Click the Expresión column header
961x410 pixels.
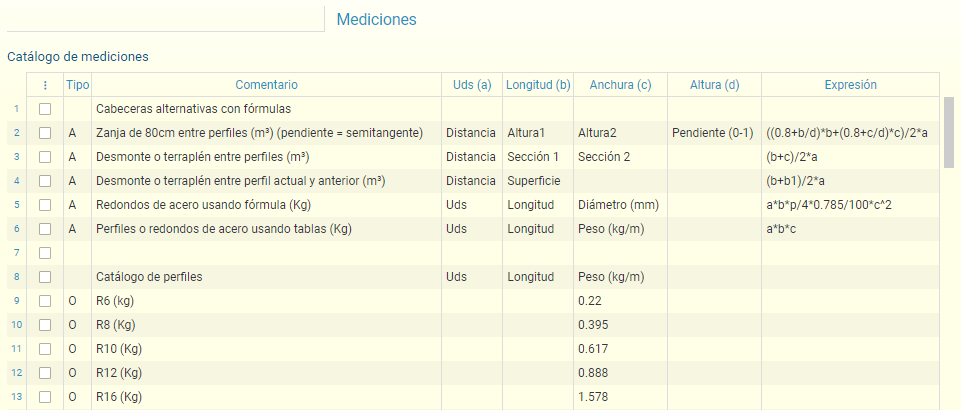coord(850,85)
